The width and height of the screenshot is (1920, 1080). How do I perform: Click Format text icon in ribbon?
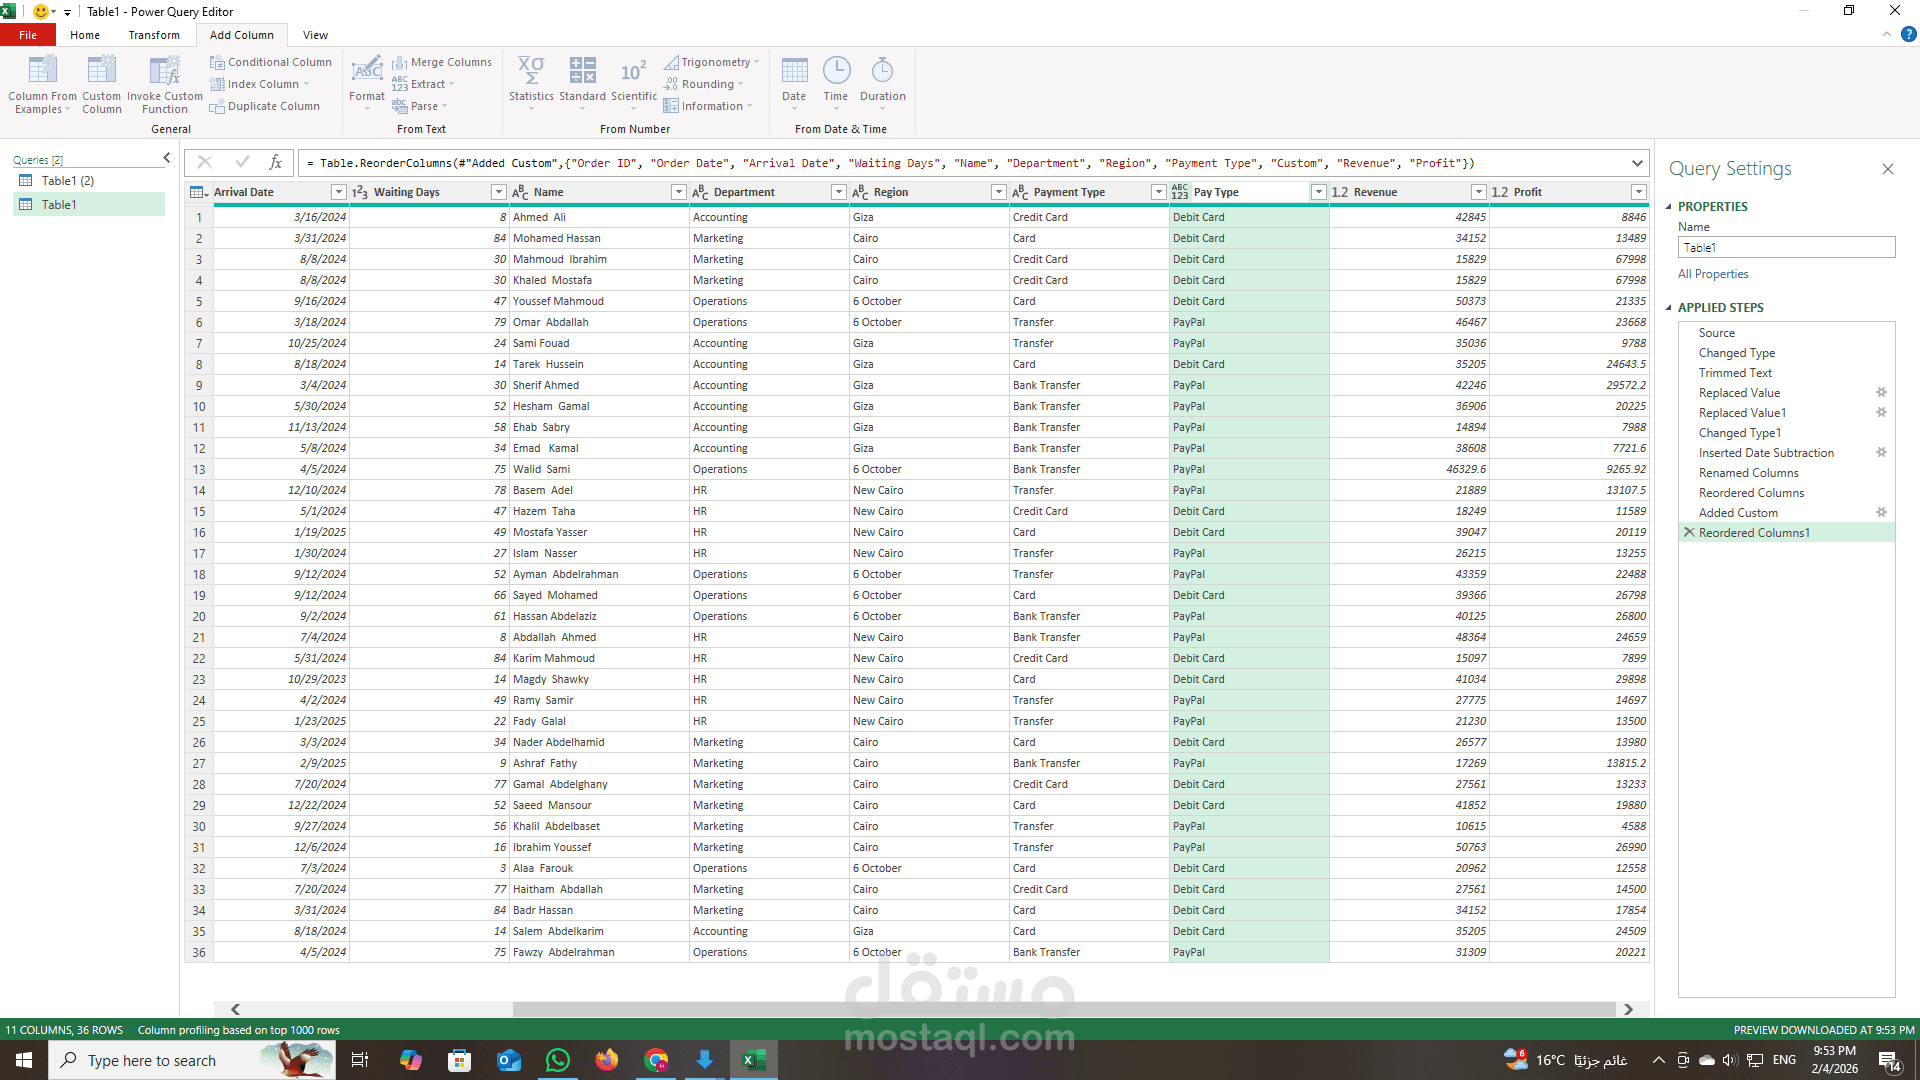tap(367, 71)
